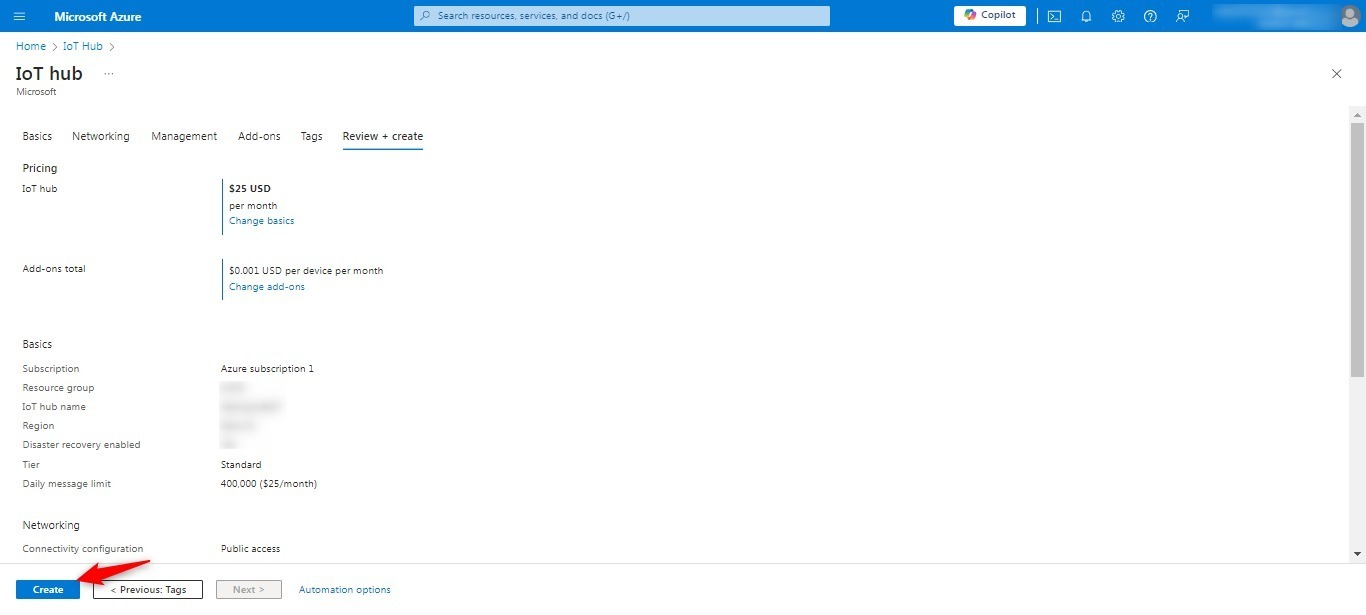Viewport: 1366px width, 615px height.
Task: Switch to the Tags tab
Action: 312,136
